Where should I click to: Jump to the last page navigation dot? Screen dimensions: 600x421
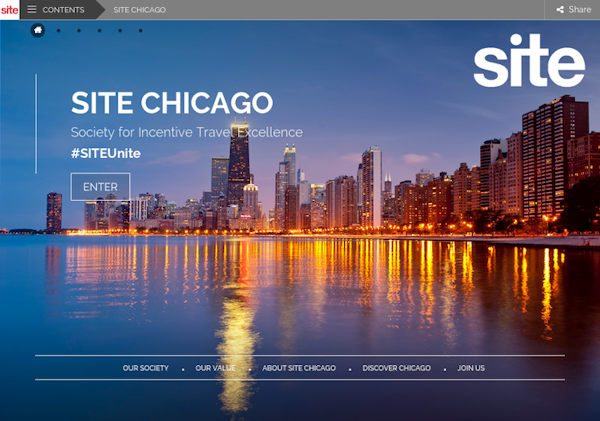(x=140, y=31)
